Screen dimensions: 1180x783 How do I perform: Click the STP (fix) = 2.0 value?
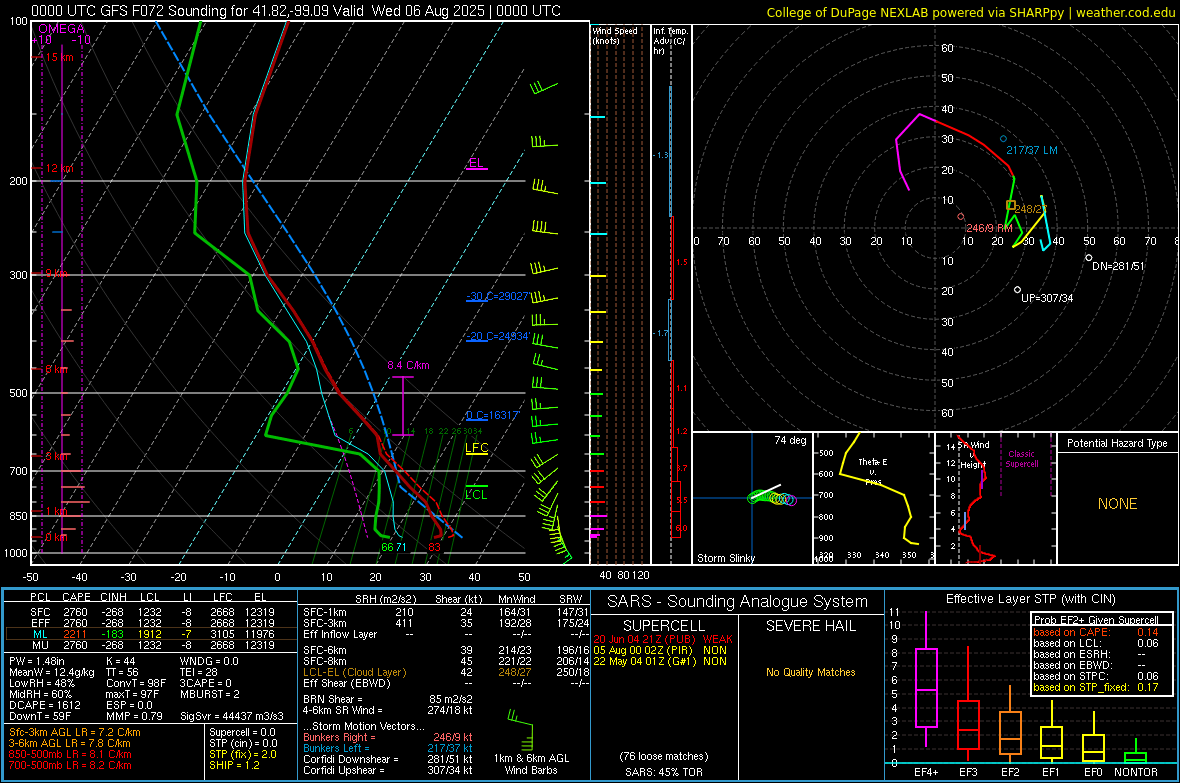[243, 754]
